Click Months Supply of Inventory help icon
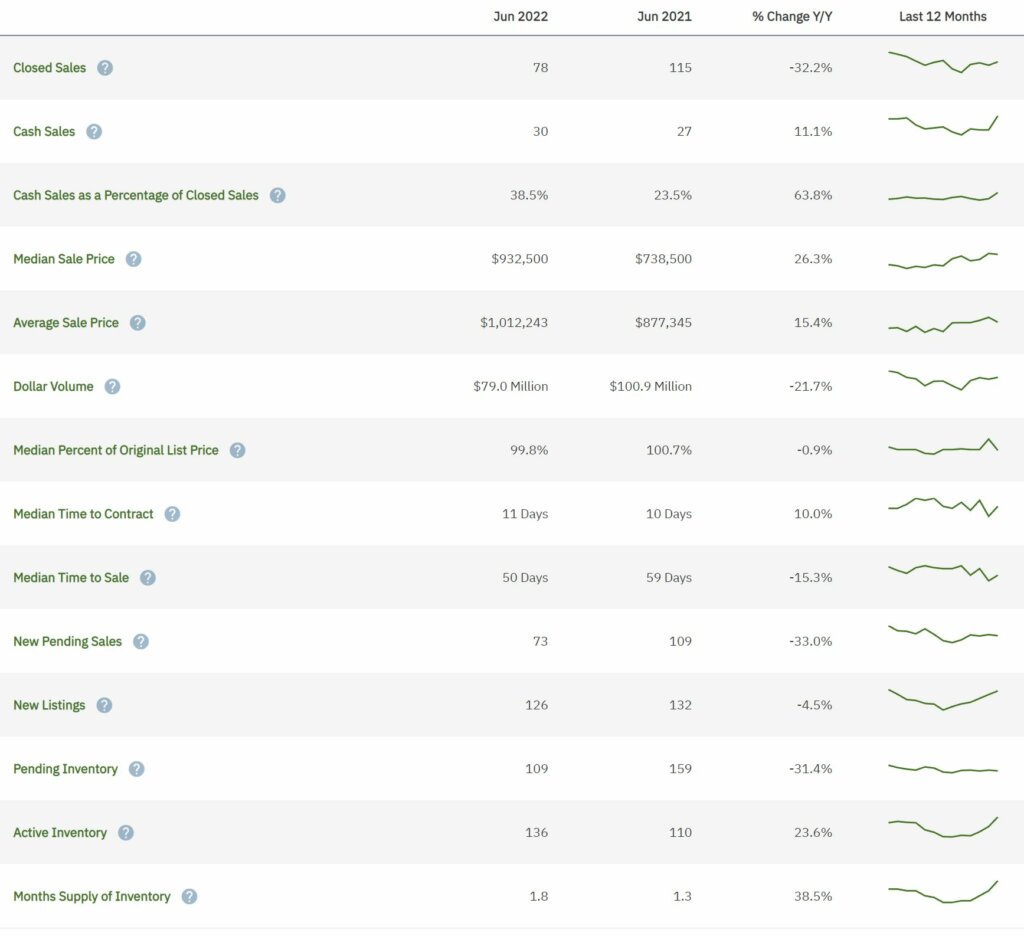The image size is (1024, 936). pyautogui.click(x=189, y=896)
